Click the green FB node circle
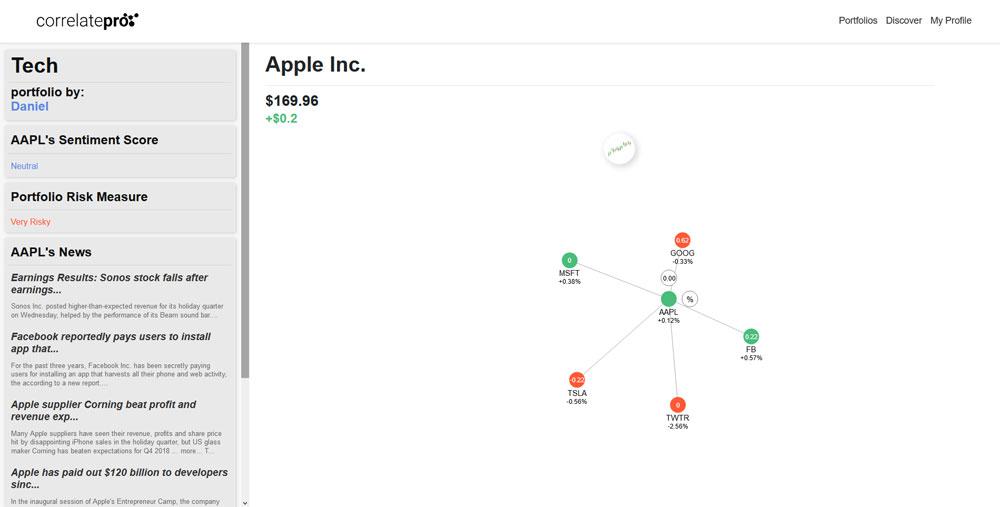Image resolution: width=1000 pixels, height=507 pixels. pos(751,337)
